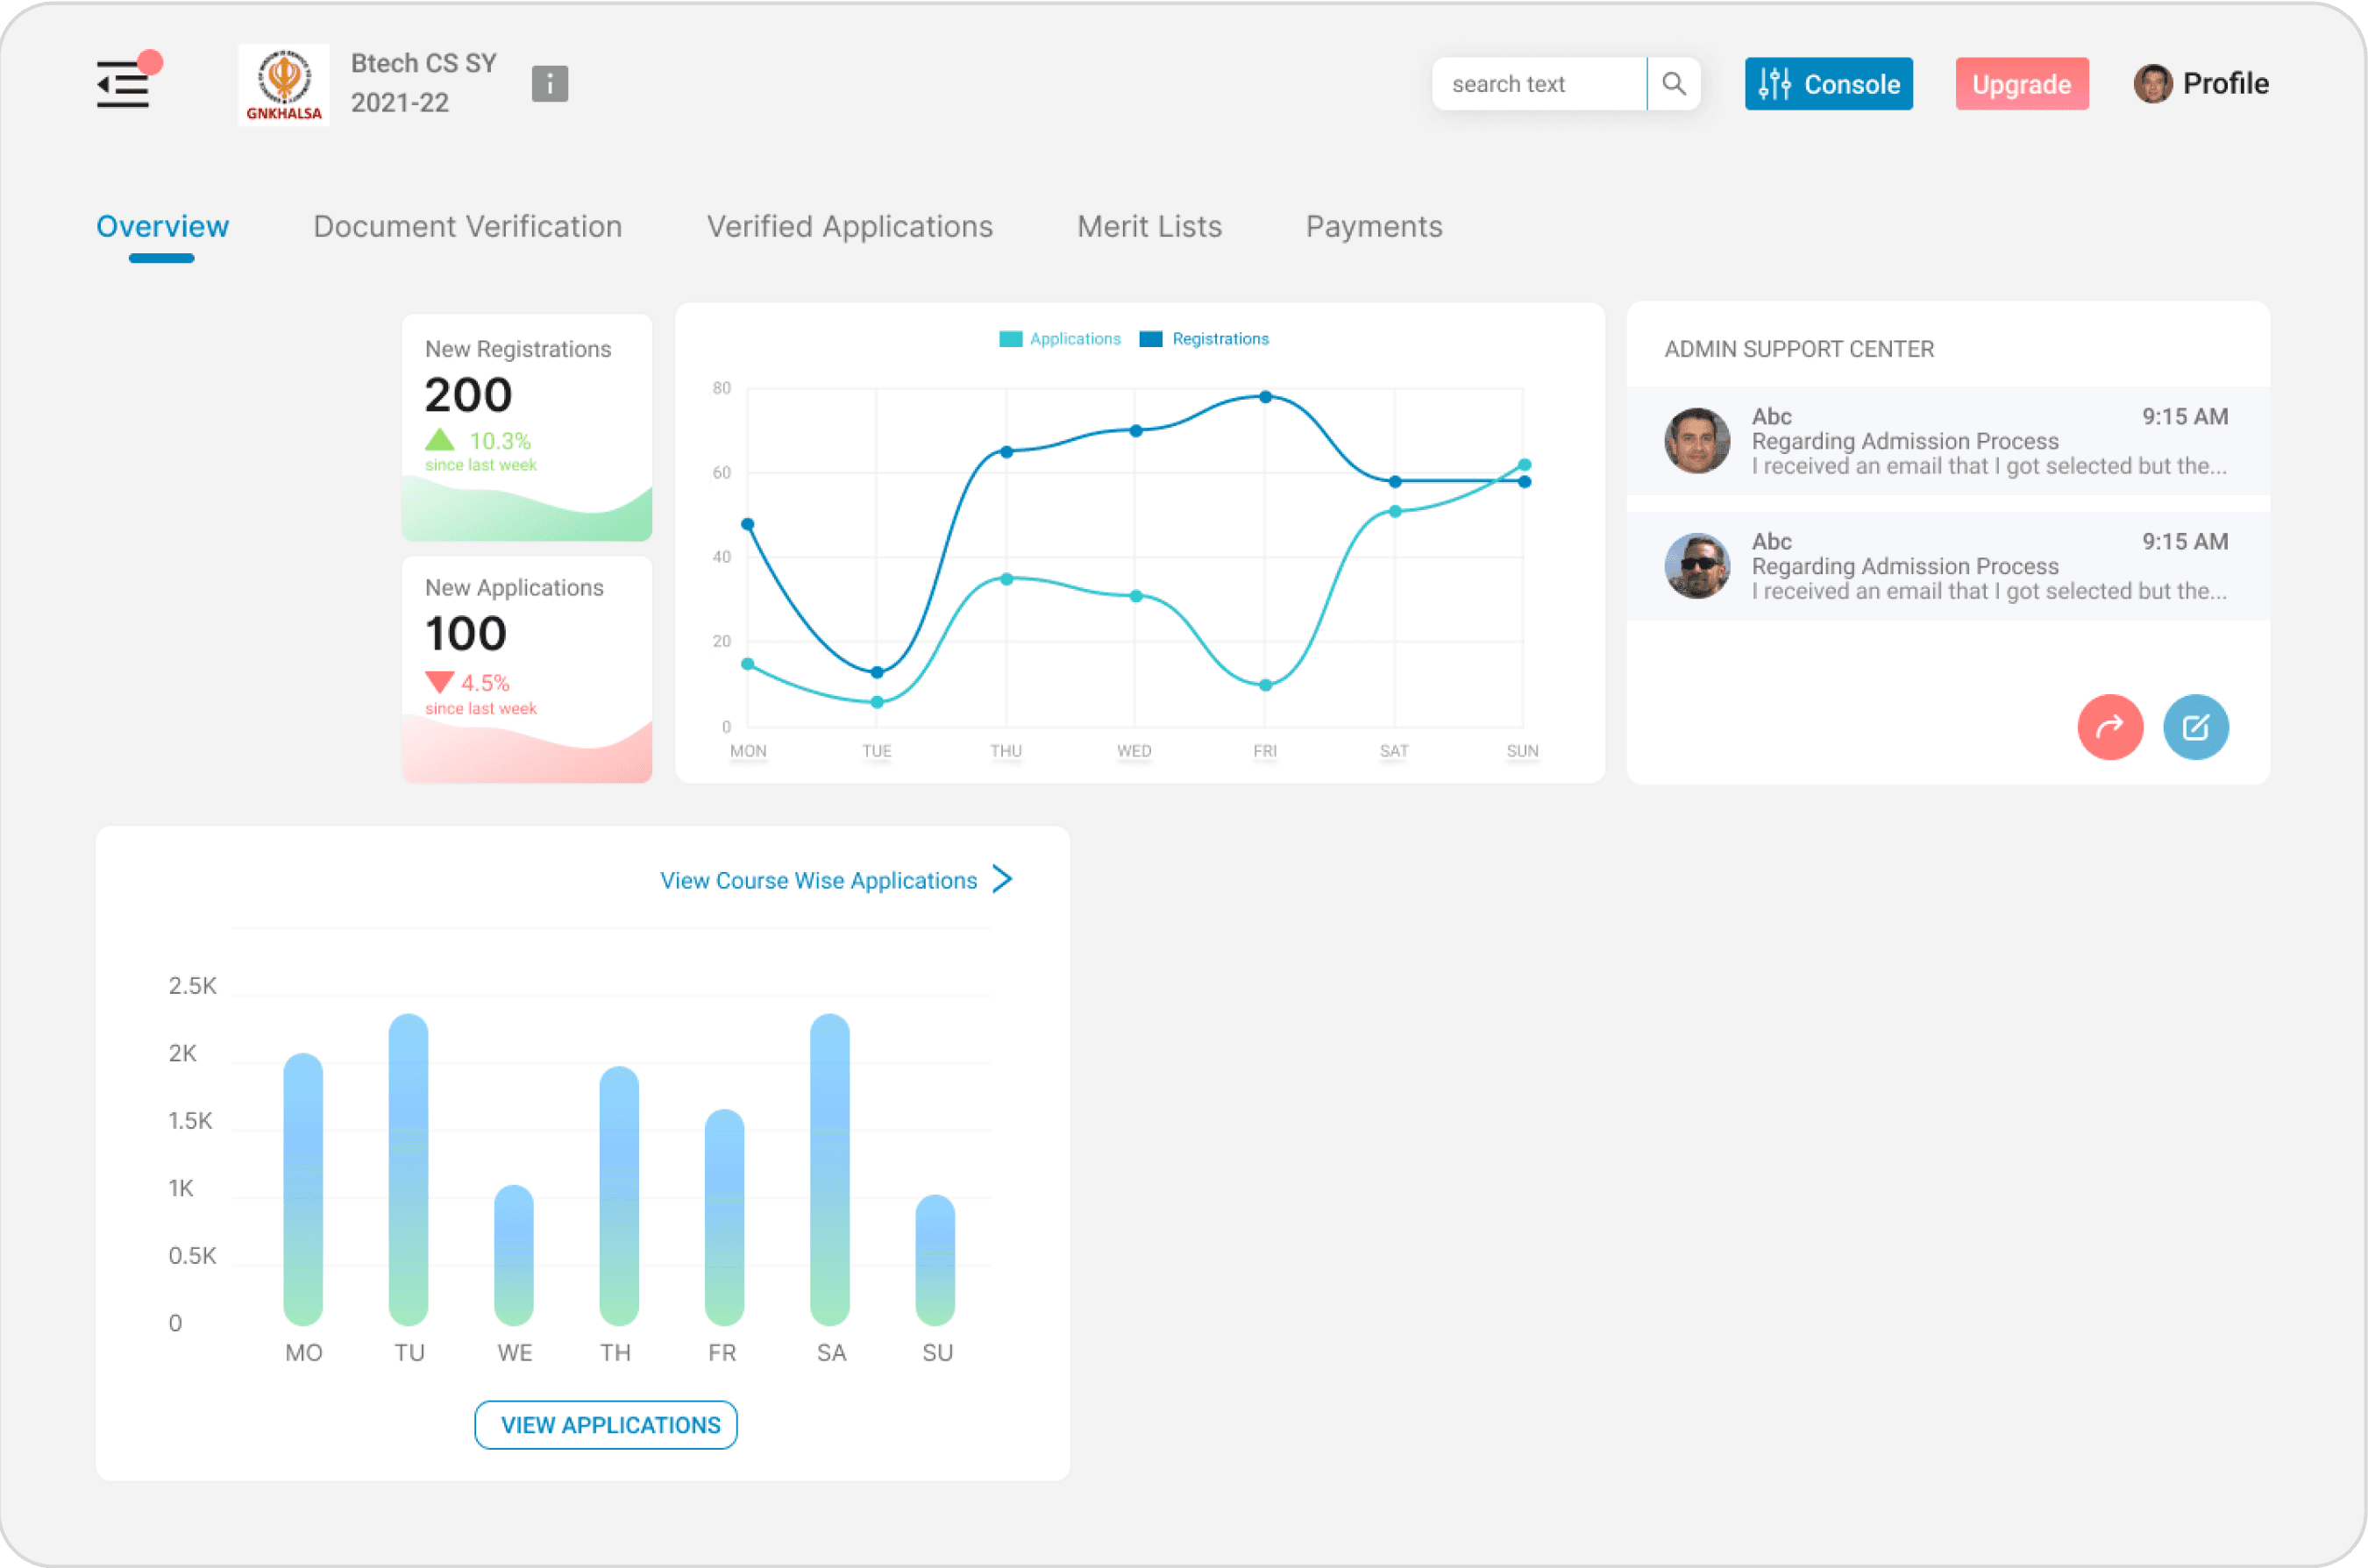Image resolution: width=2368 pixels, height=1568 pixels.
Task: Click the GNKHALSA college logo
Action: point(284,85)
